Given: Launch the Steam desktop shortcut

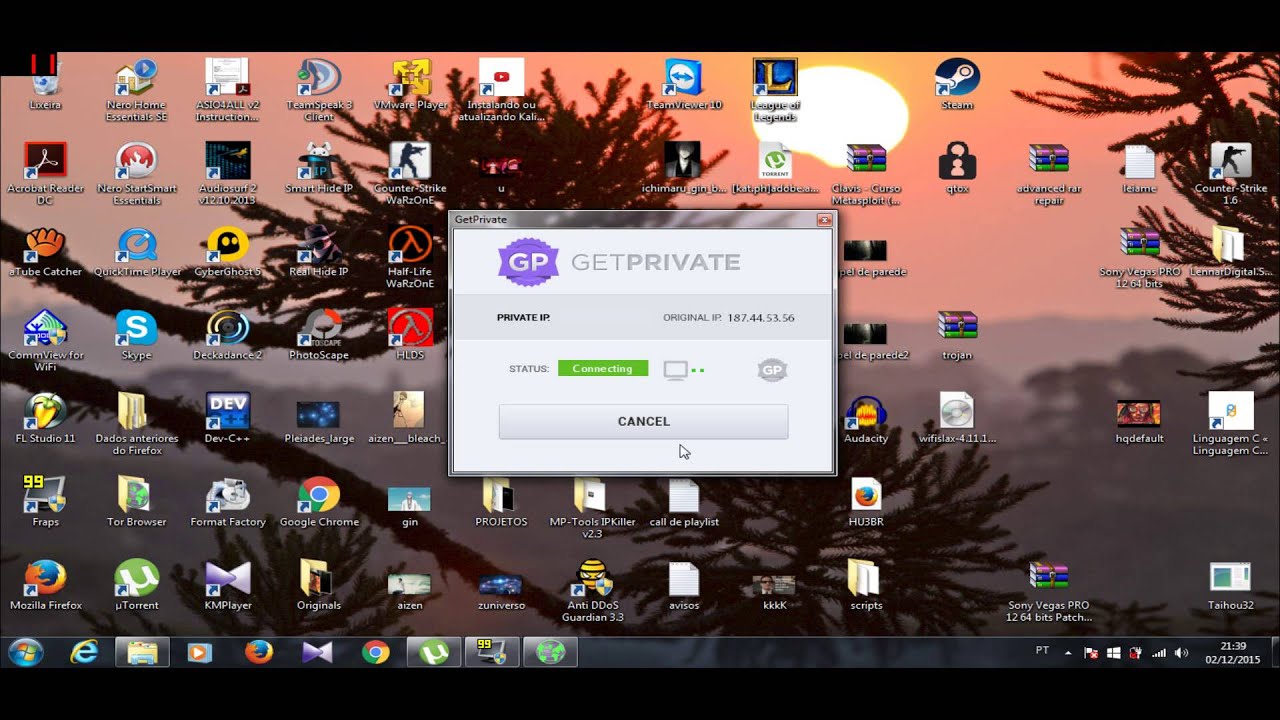Looking at the screenshot, I should [x=957, y=85].
